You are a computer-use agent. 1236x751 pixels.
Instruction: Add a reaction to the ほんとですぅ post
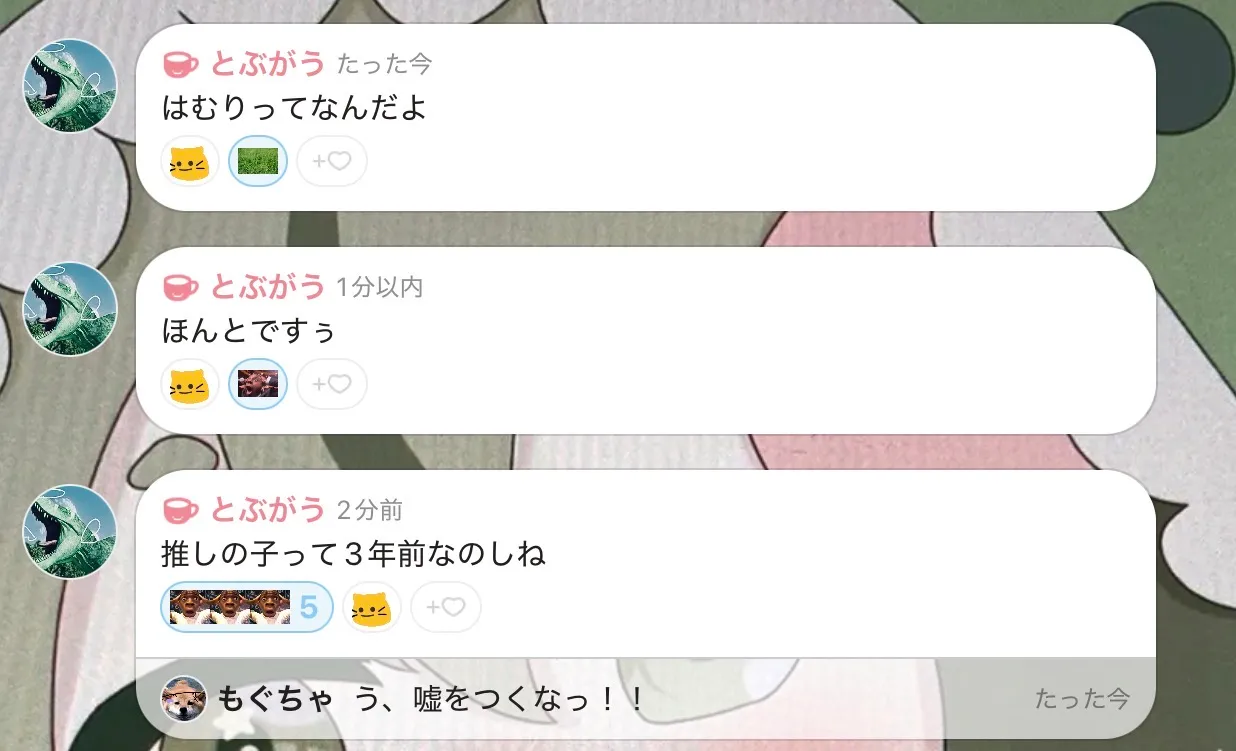[332, 384]
